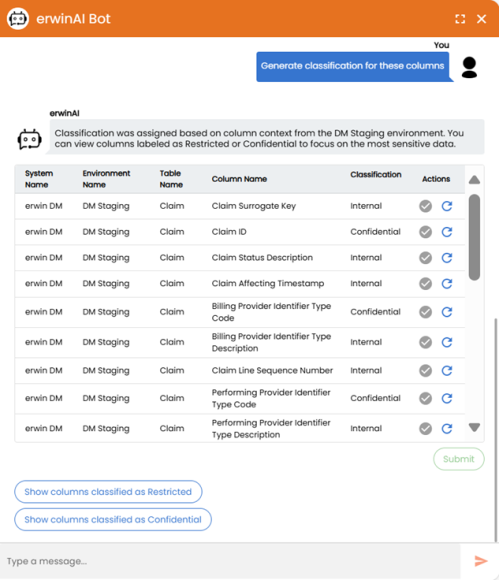Show columns classified as Confidential
Viewport: 499px width, 580px height.
click(113, 519)
